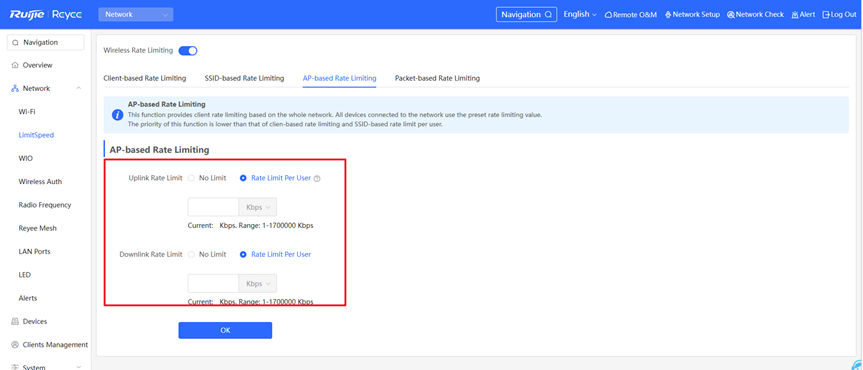Collapse the Network sidebar section chevron
863x370 pixels.
[79, 89]
